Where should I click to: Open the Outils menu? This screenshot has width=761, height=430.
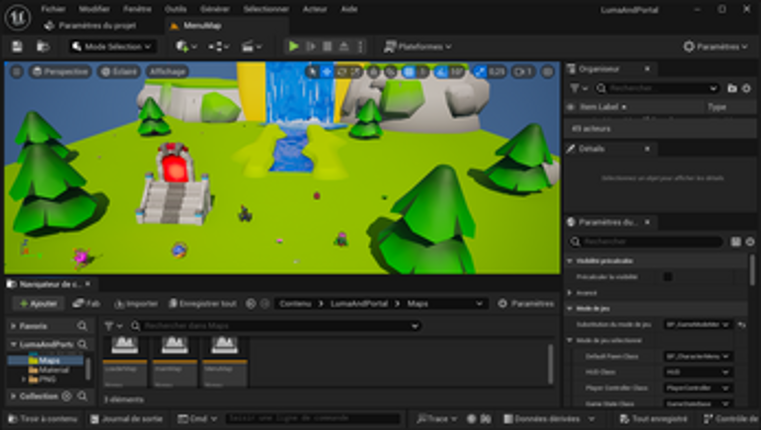click(176, 9)
